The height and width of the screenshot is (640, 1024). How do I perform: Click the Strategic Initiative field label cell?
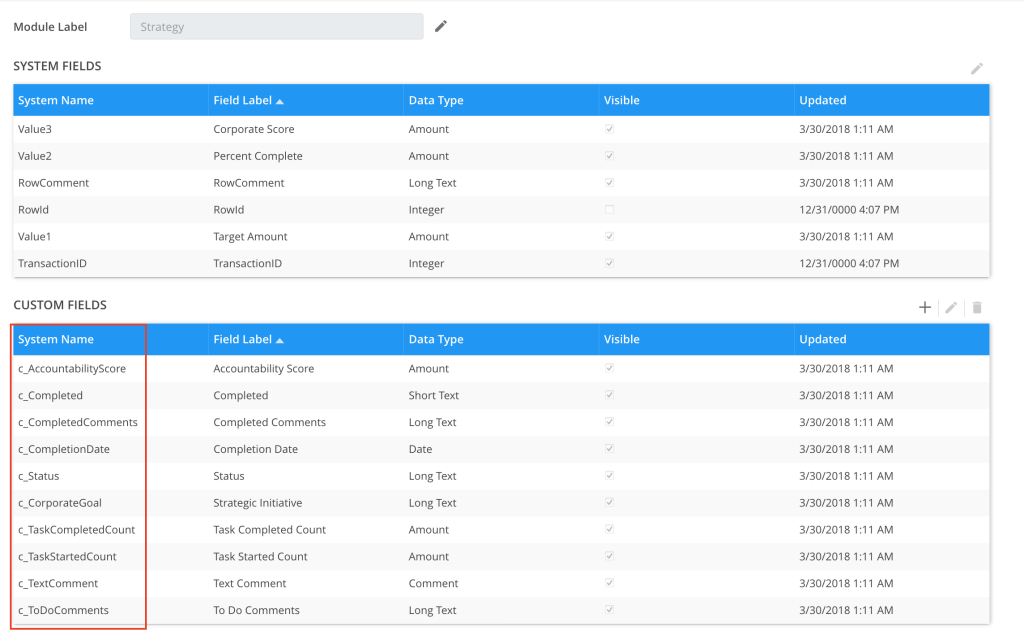(x=257, y=503)
